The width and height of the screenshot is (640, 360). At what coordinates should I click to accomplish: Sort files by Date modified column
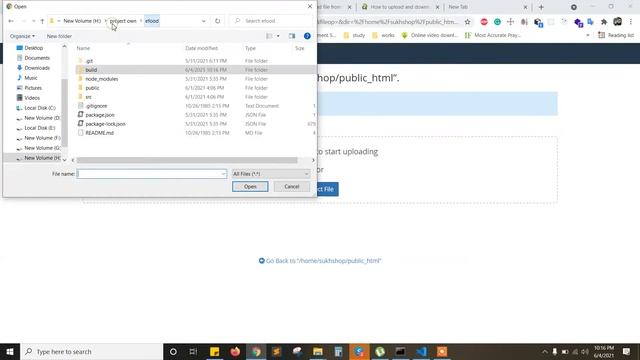(201, 48)
